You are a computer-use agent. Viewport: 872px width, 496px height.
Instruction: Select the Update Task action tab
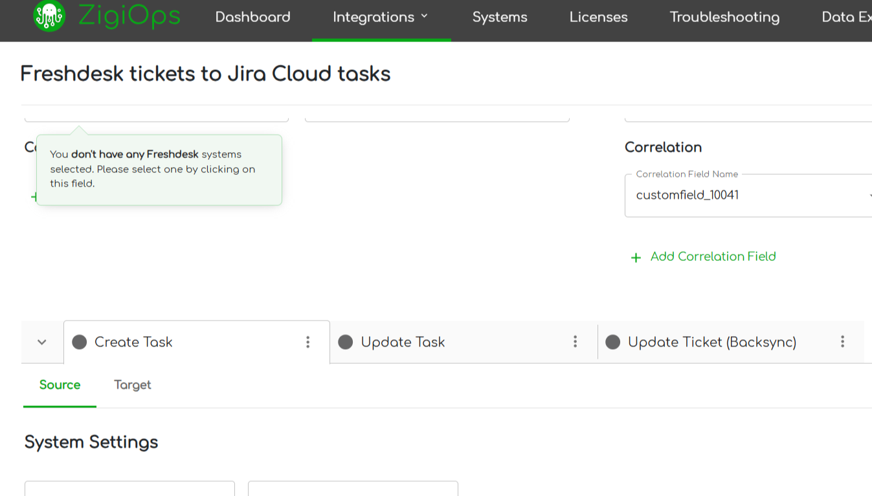click(x=403, y=342)
